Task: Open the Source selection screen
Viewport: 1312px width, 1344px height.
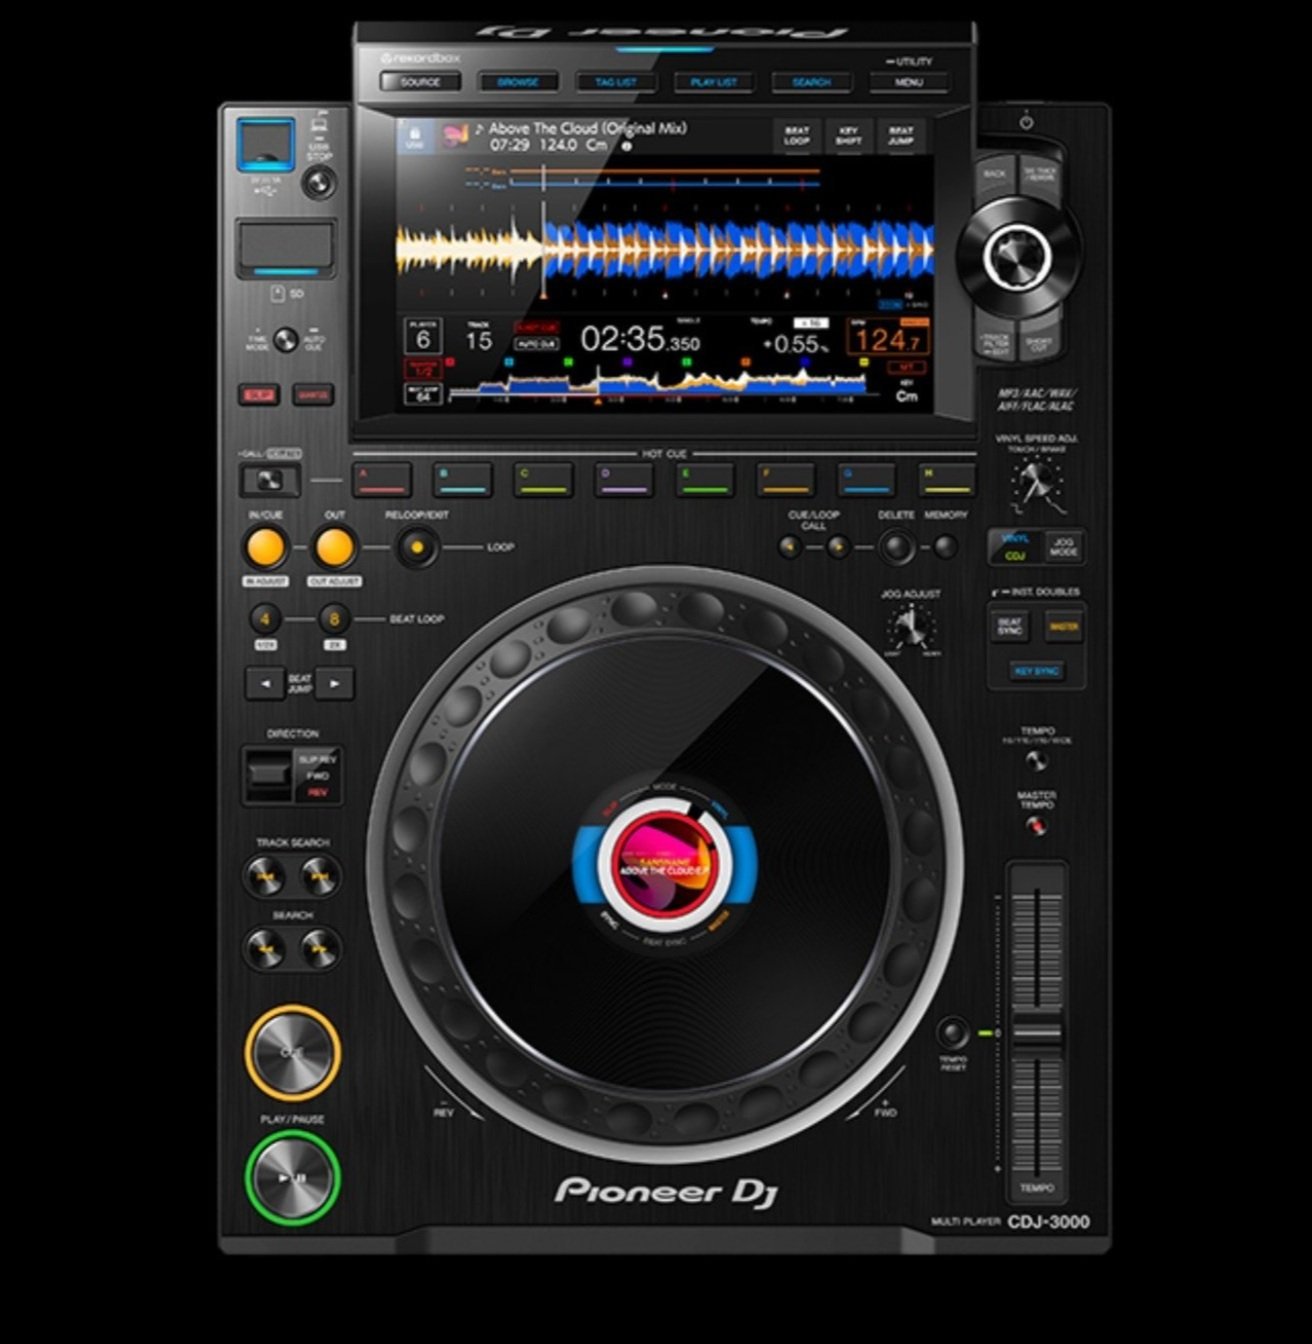Action: [420, 82]
